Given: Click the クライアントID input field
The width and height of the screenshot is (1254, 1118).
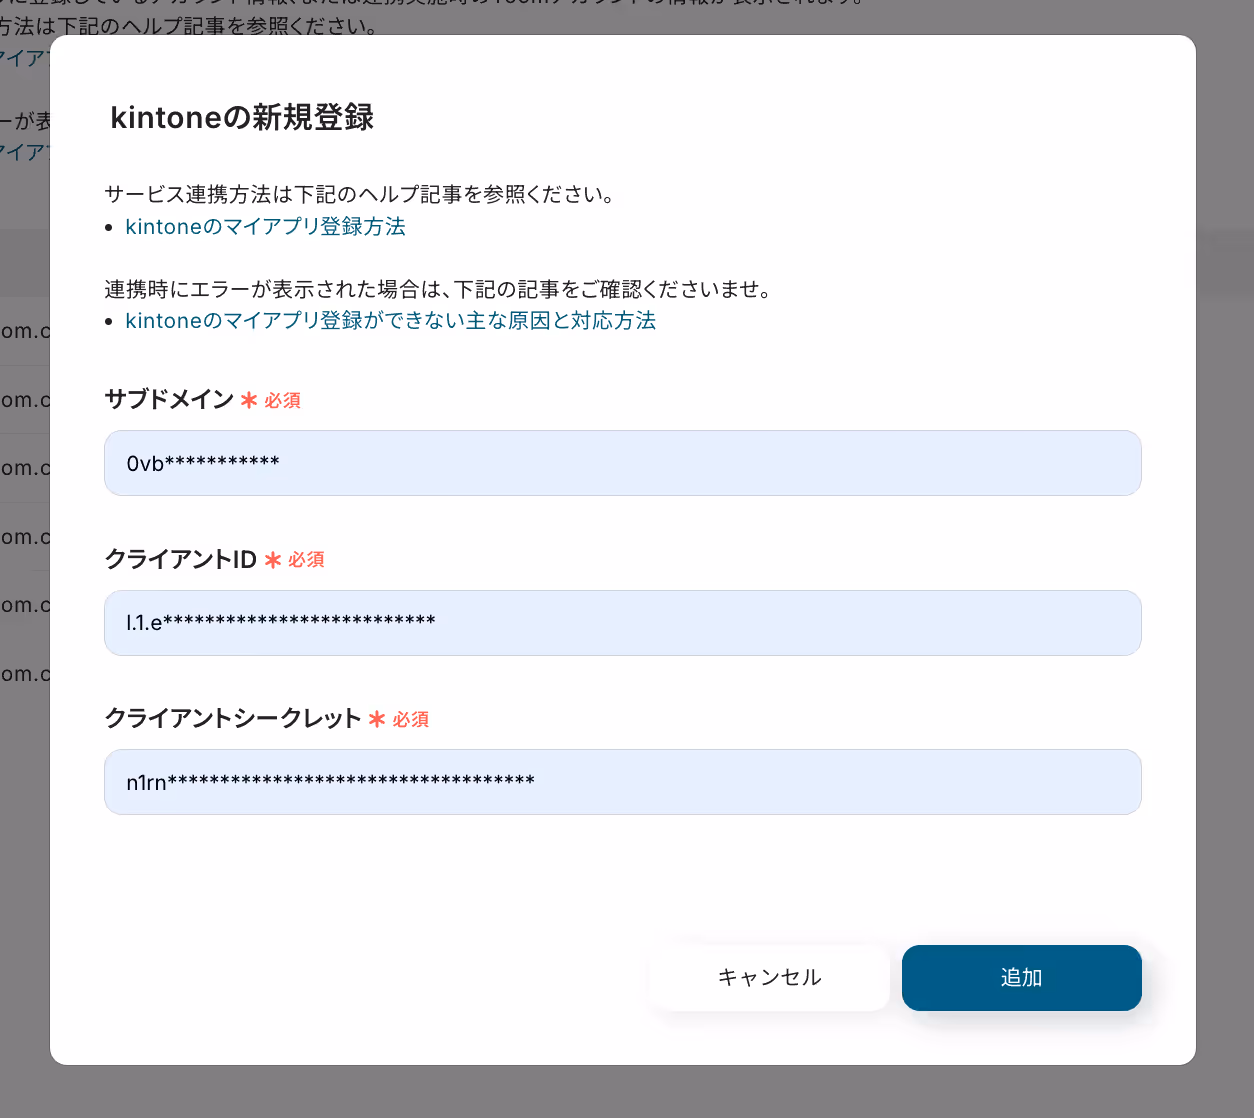Looking at the screenshot, I should 622,623.
